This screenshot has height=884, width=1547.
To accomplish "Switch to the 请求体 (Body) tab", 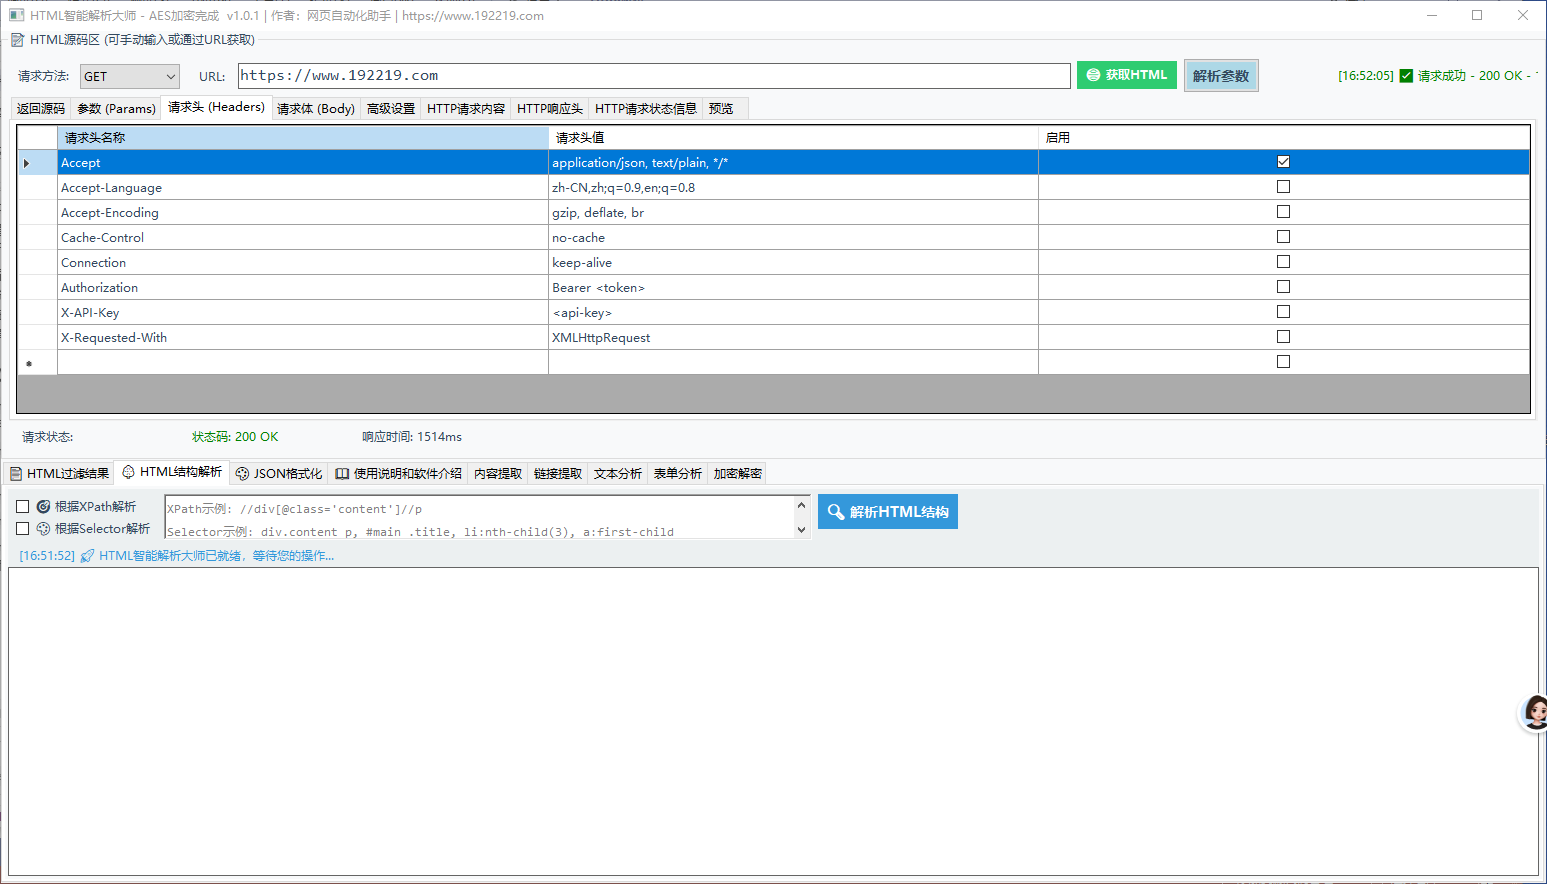I will click(315, 108).
